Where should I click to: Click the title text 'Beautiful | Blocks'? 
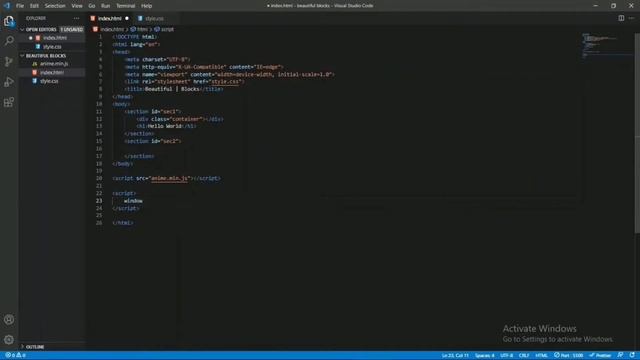click(x=172, y=89)
